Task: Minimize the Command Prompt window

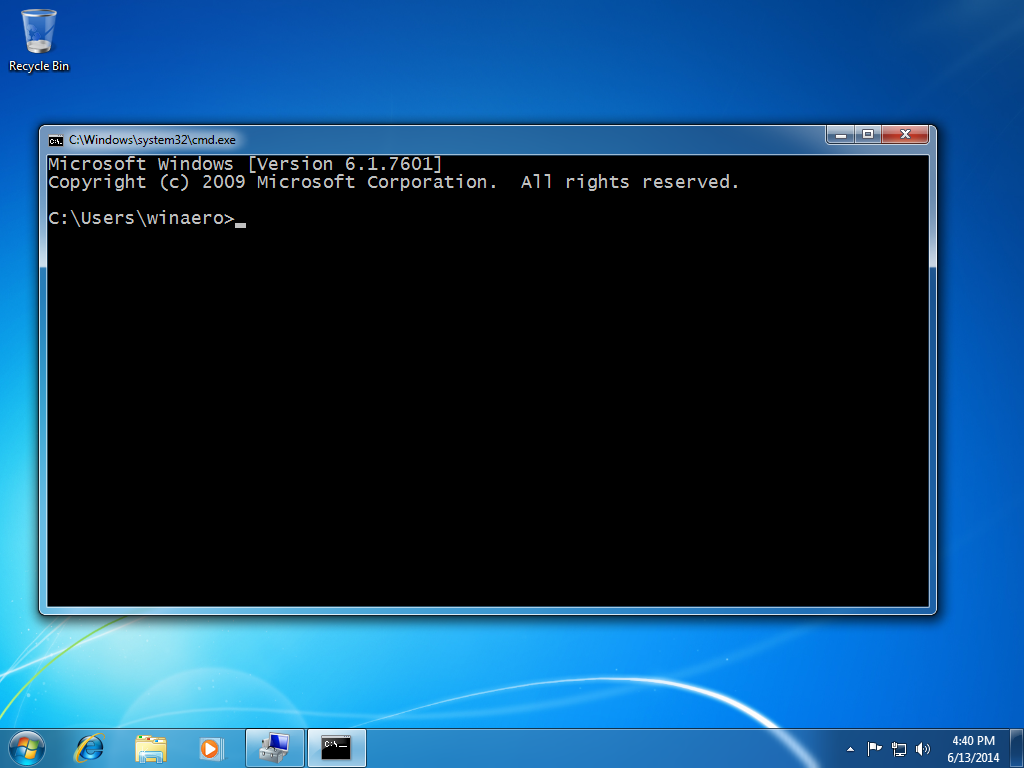Action: tap(840, 134)
